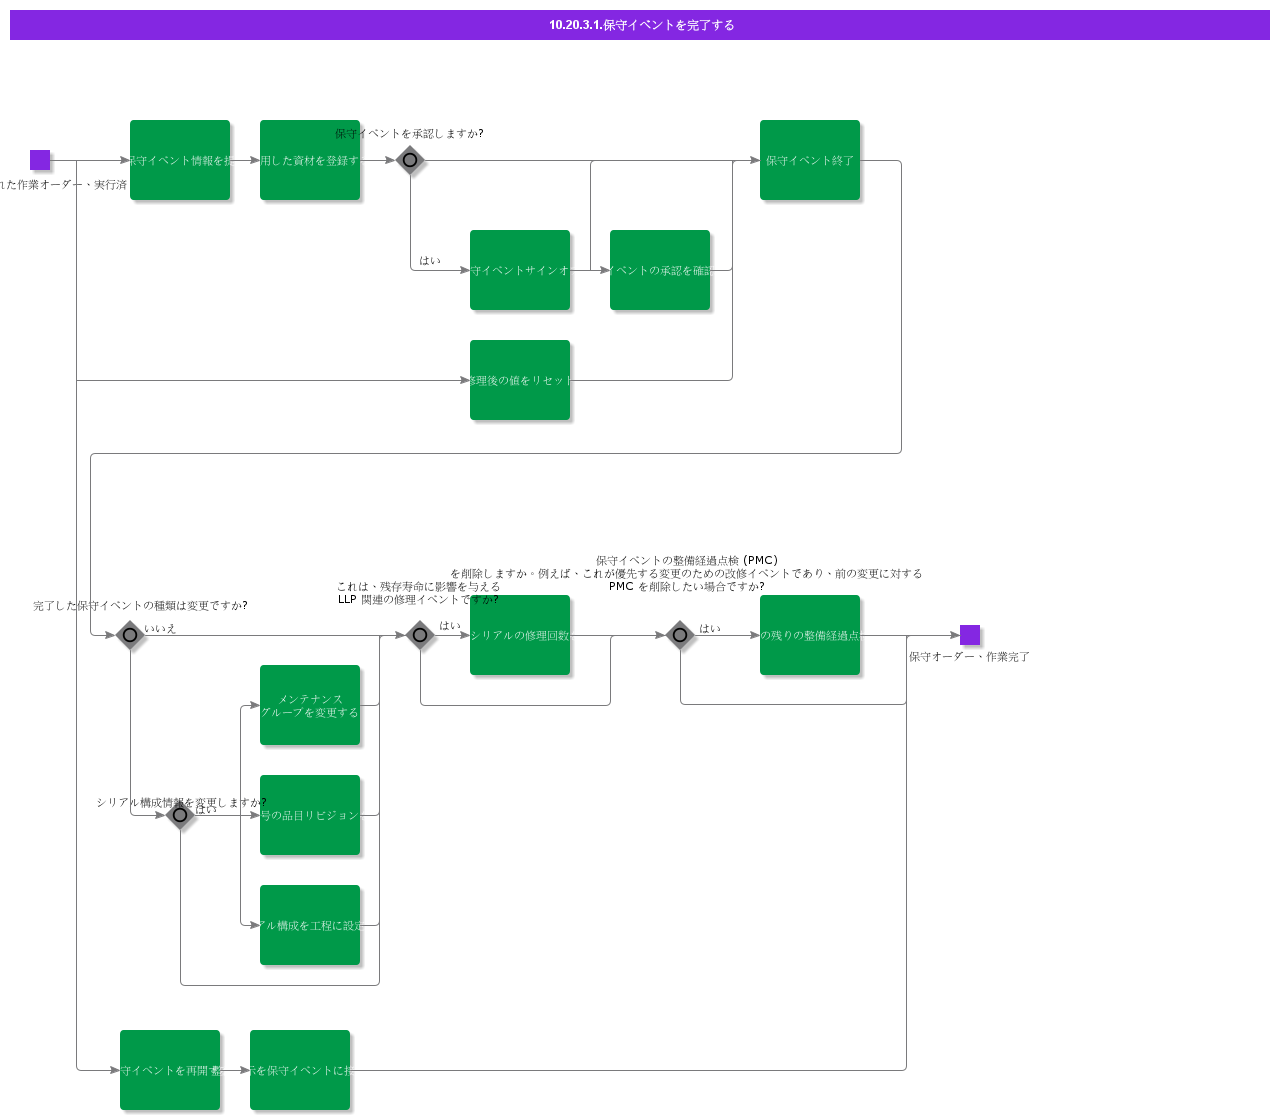Image resolution: width=1280 pixels, height=1120 pixels.
Task: Select the 保守イベント情報 task next to start
Action: pos(180,160)
